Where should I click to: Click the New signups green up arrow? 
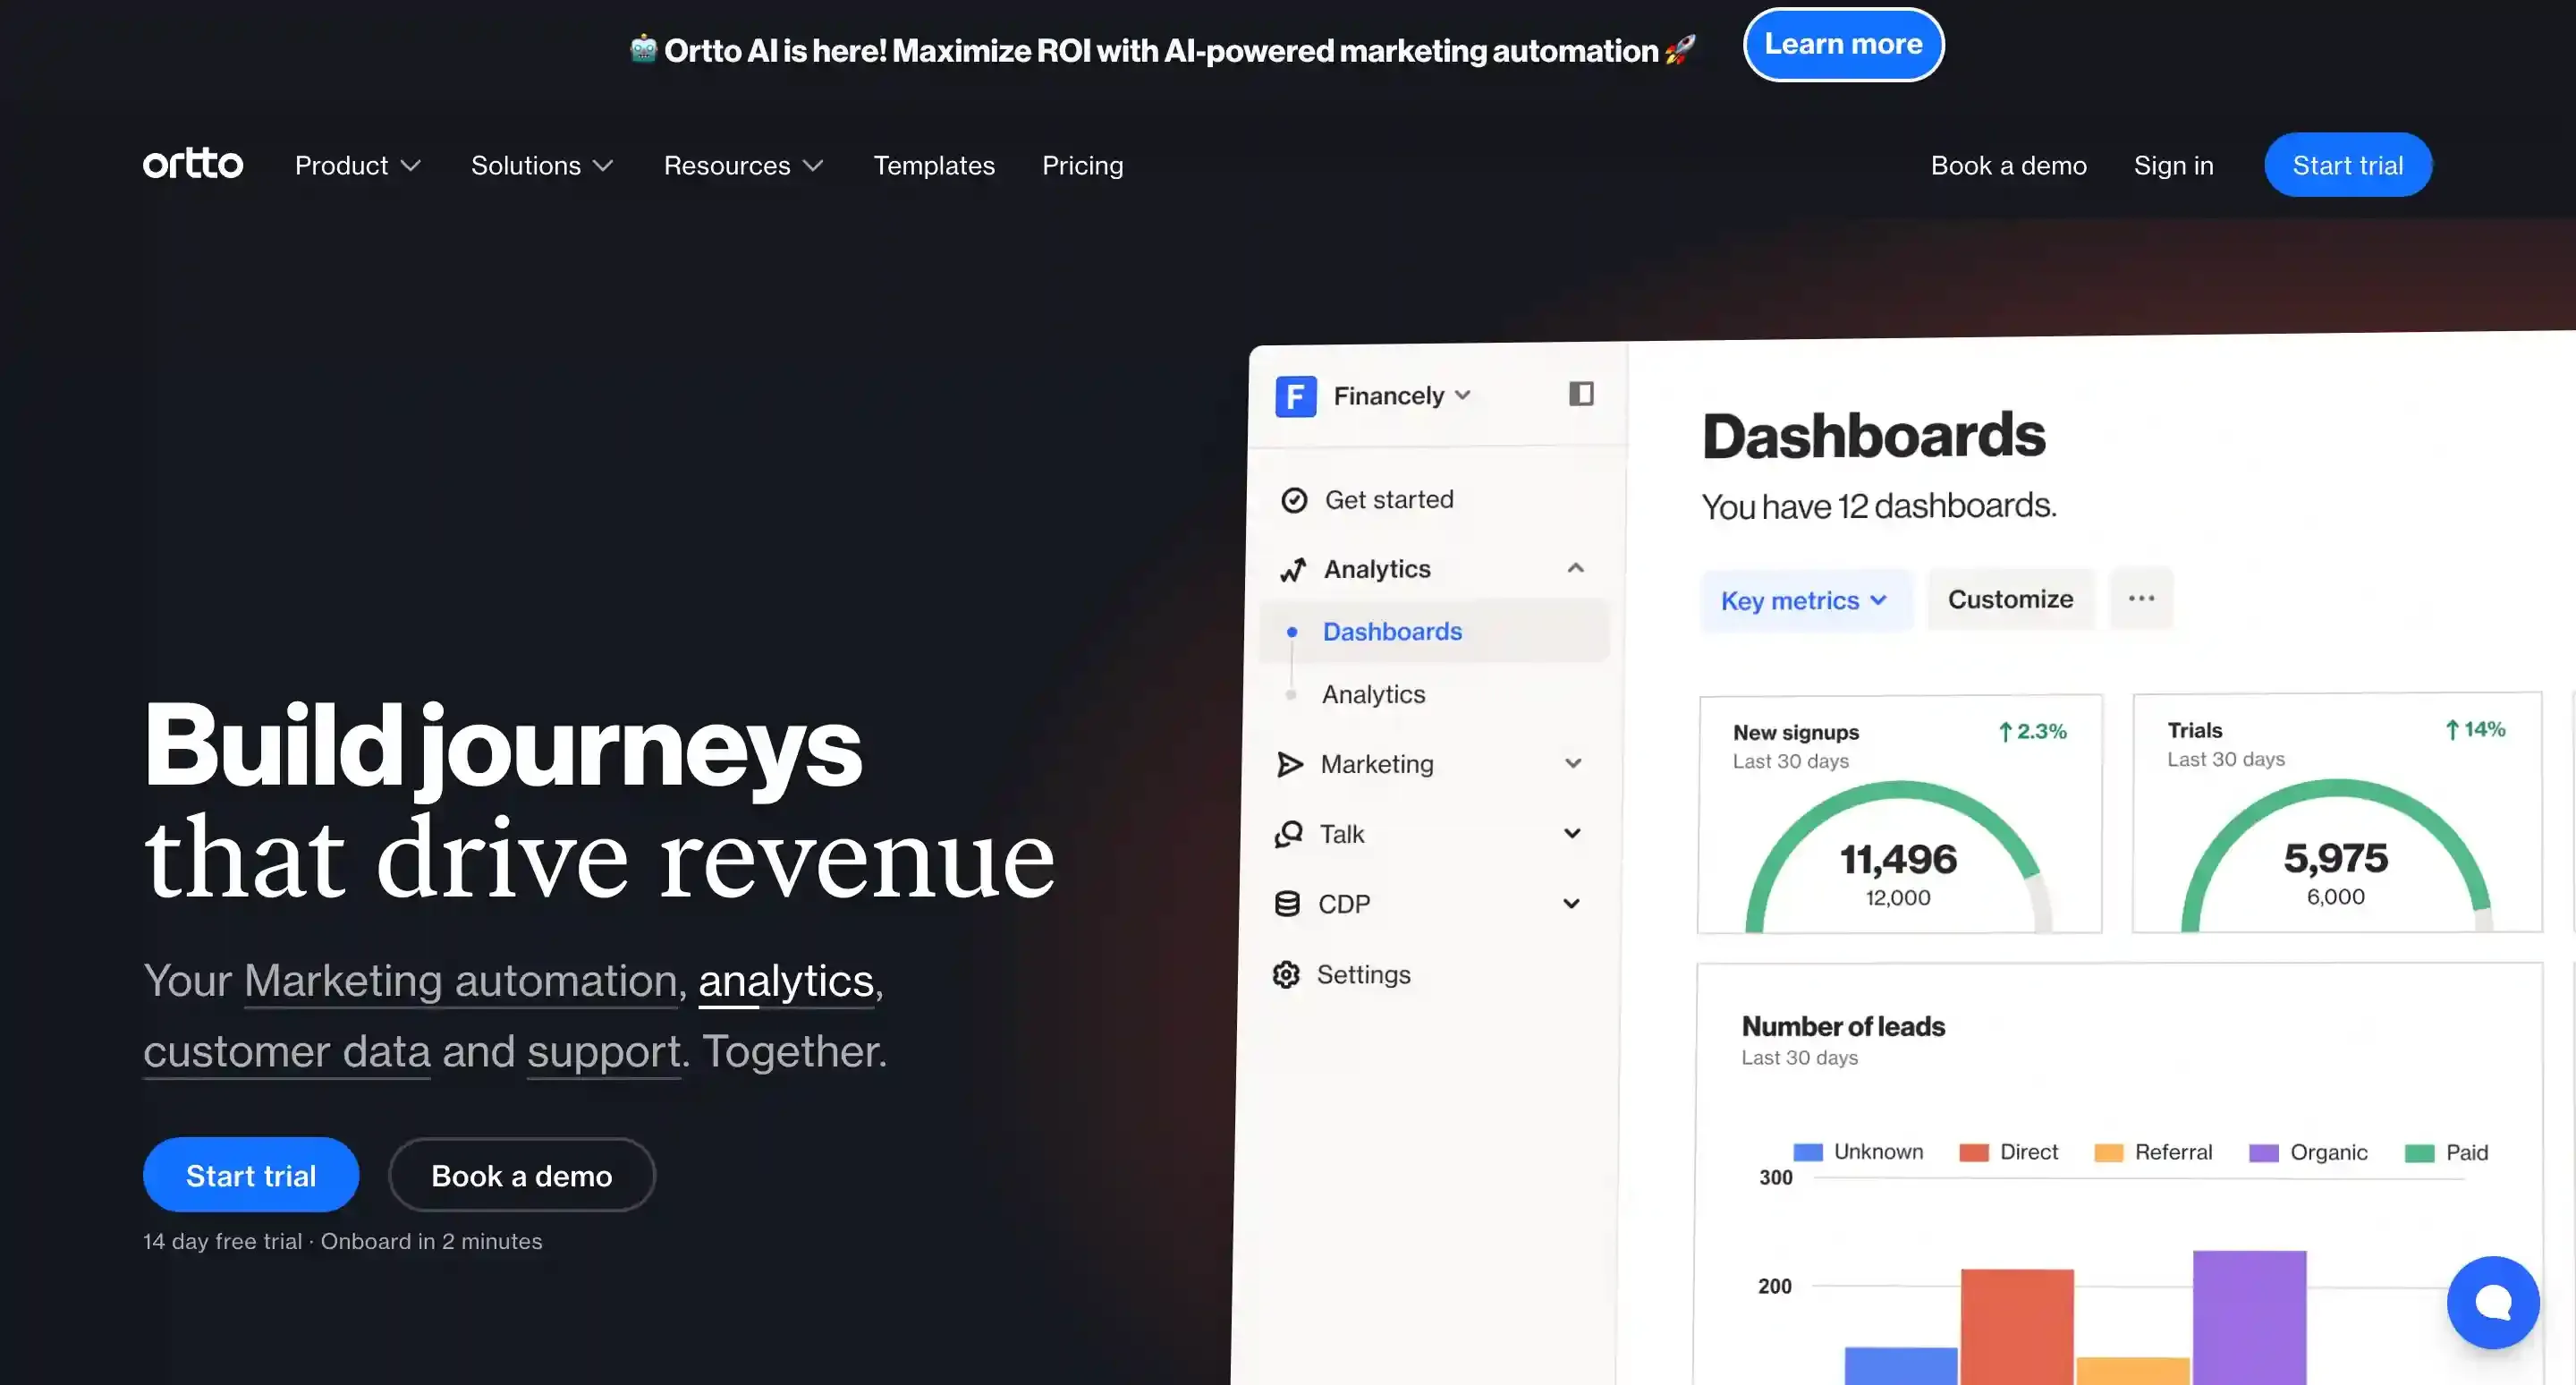[x=2004, y=732]
